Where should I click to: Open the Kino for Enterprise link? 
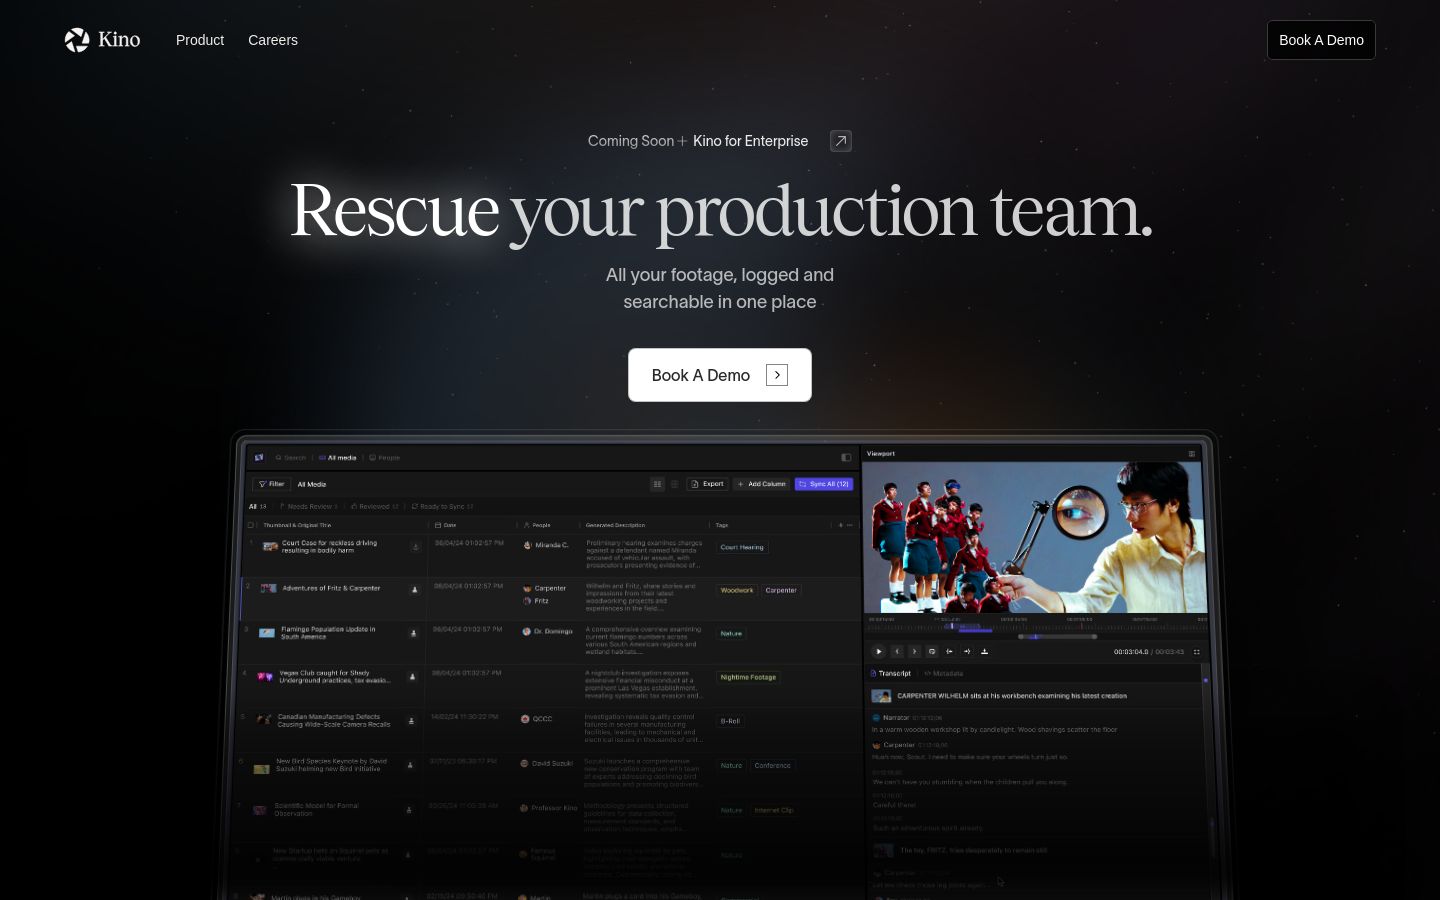[x=750, y=141]
